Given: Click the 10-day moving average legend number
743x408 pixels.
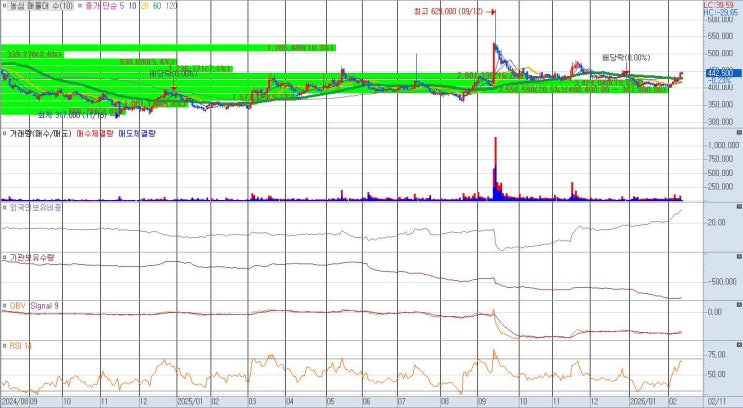Looking at the screenshot, I should 132,6.
